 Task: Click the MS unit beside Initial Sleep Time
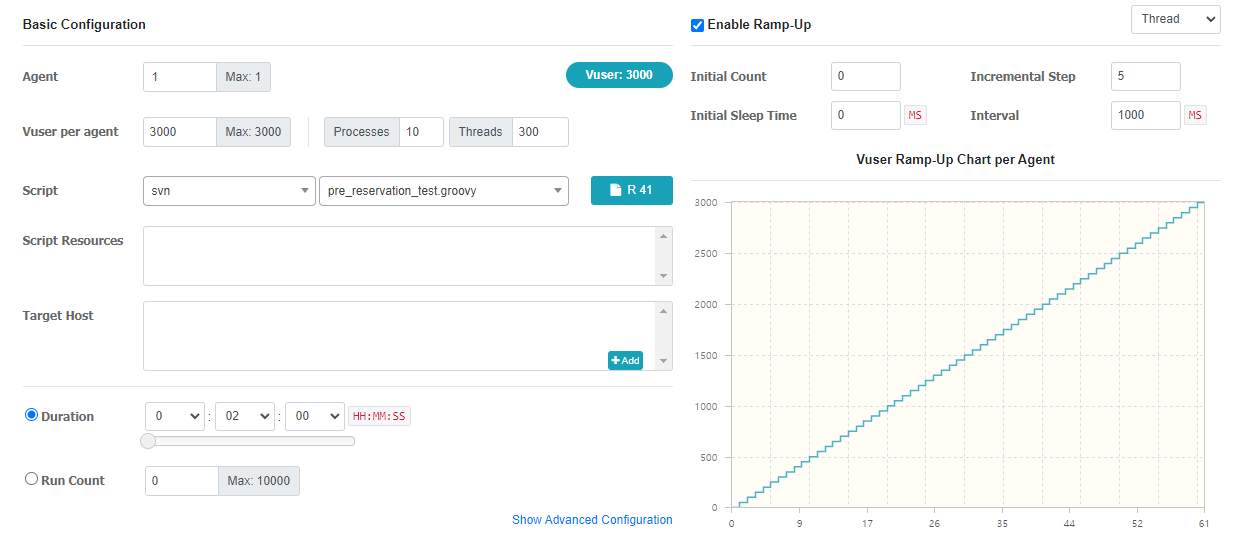(915, 116)
